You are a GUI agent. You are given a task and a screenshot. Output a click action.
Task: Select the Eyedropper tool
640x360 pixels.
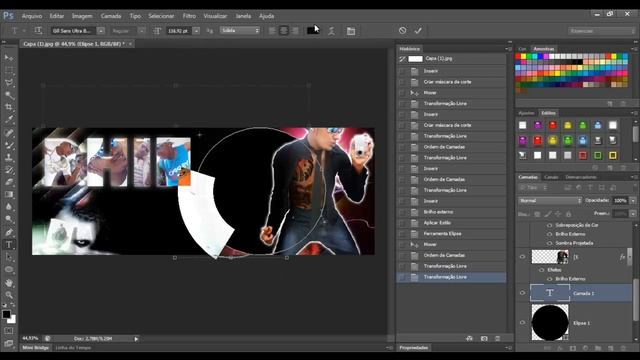pos(9,120)
